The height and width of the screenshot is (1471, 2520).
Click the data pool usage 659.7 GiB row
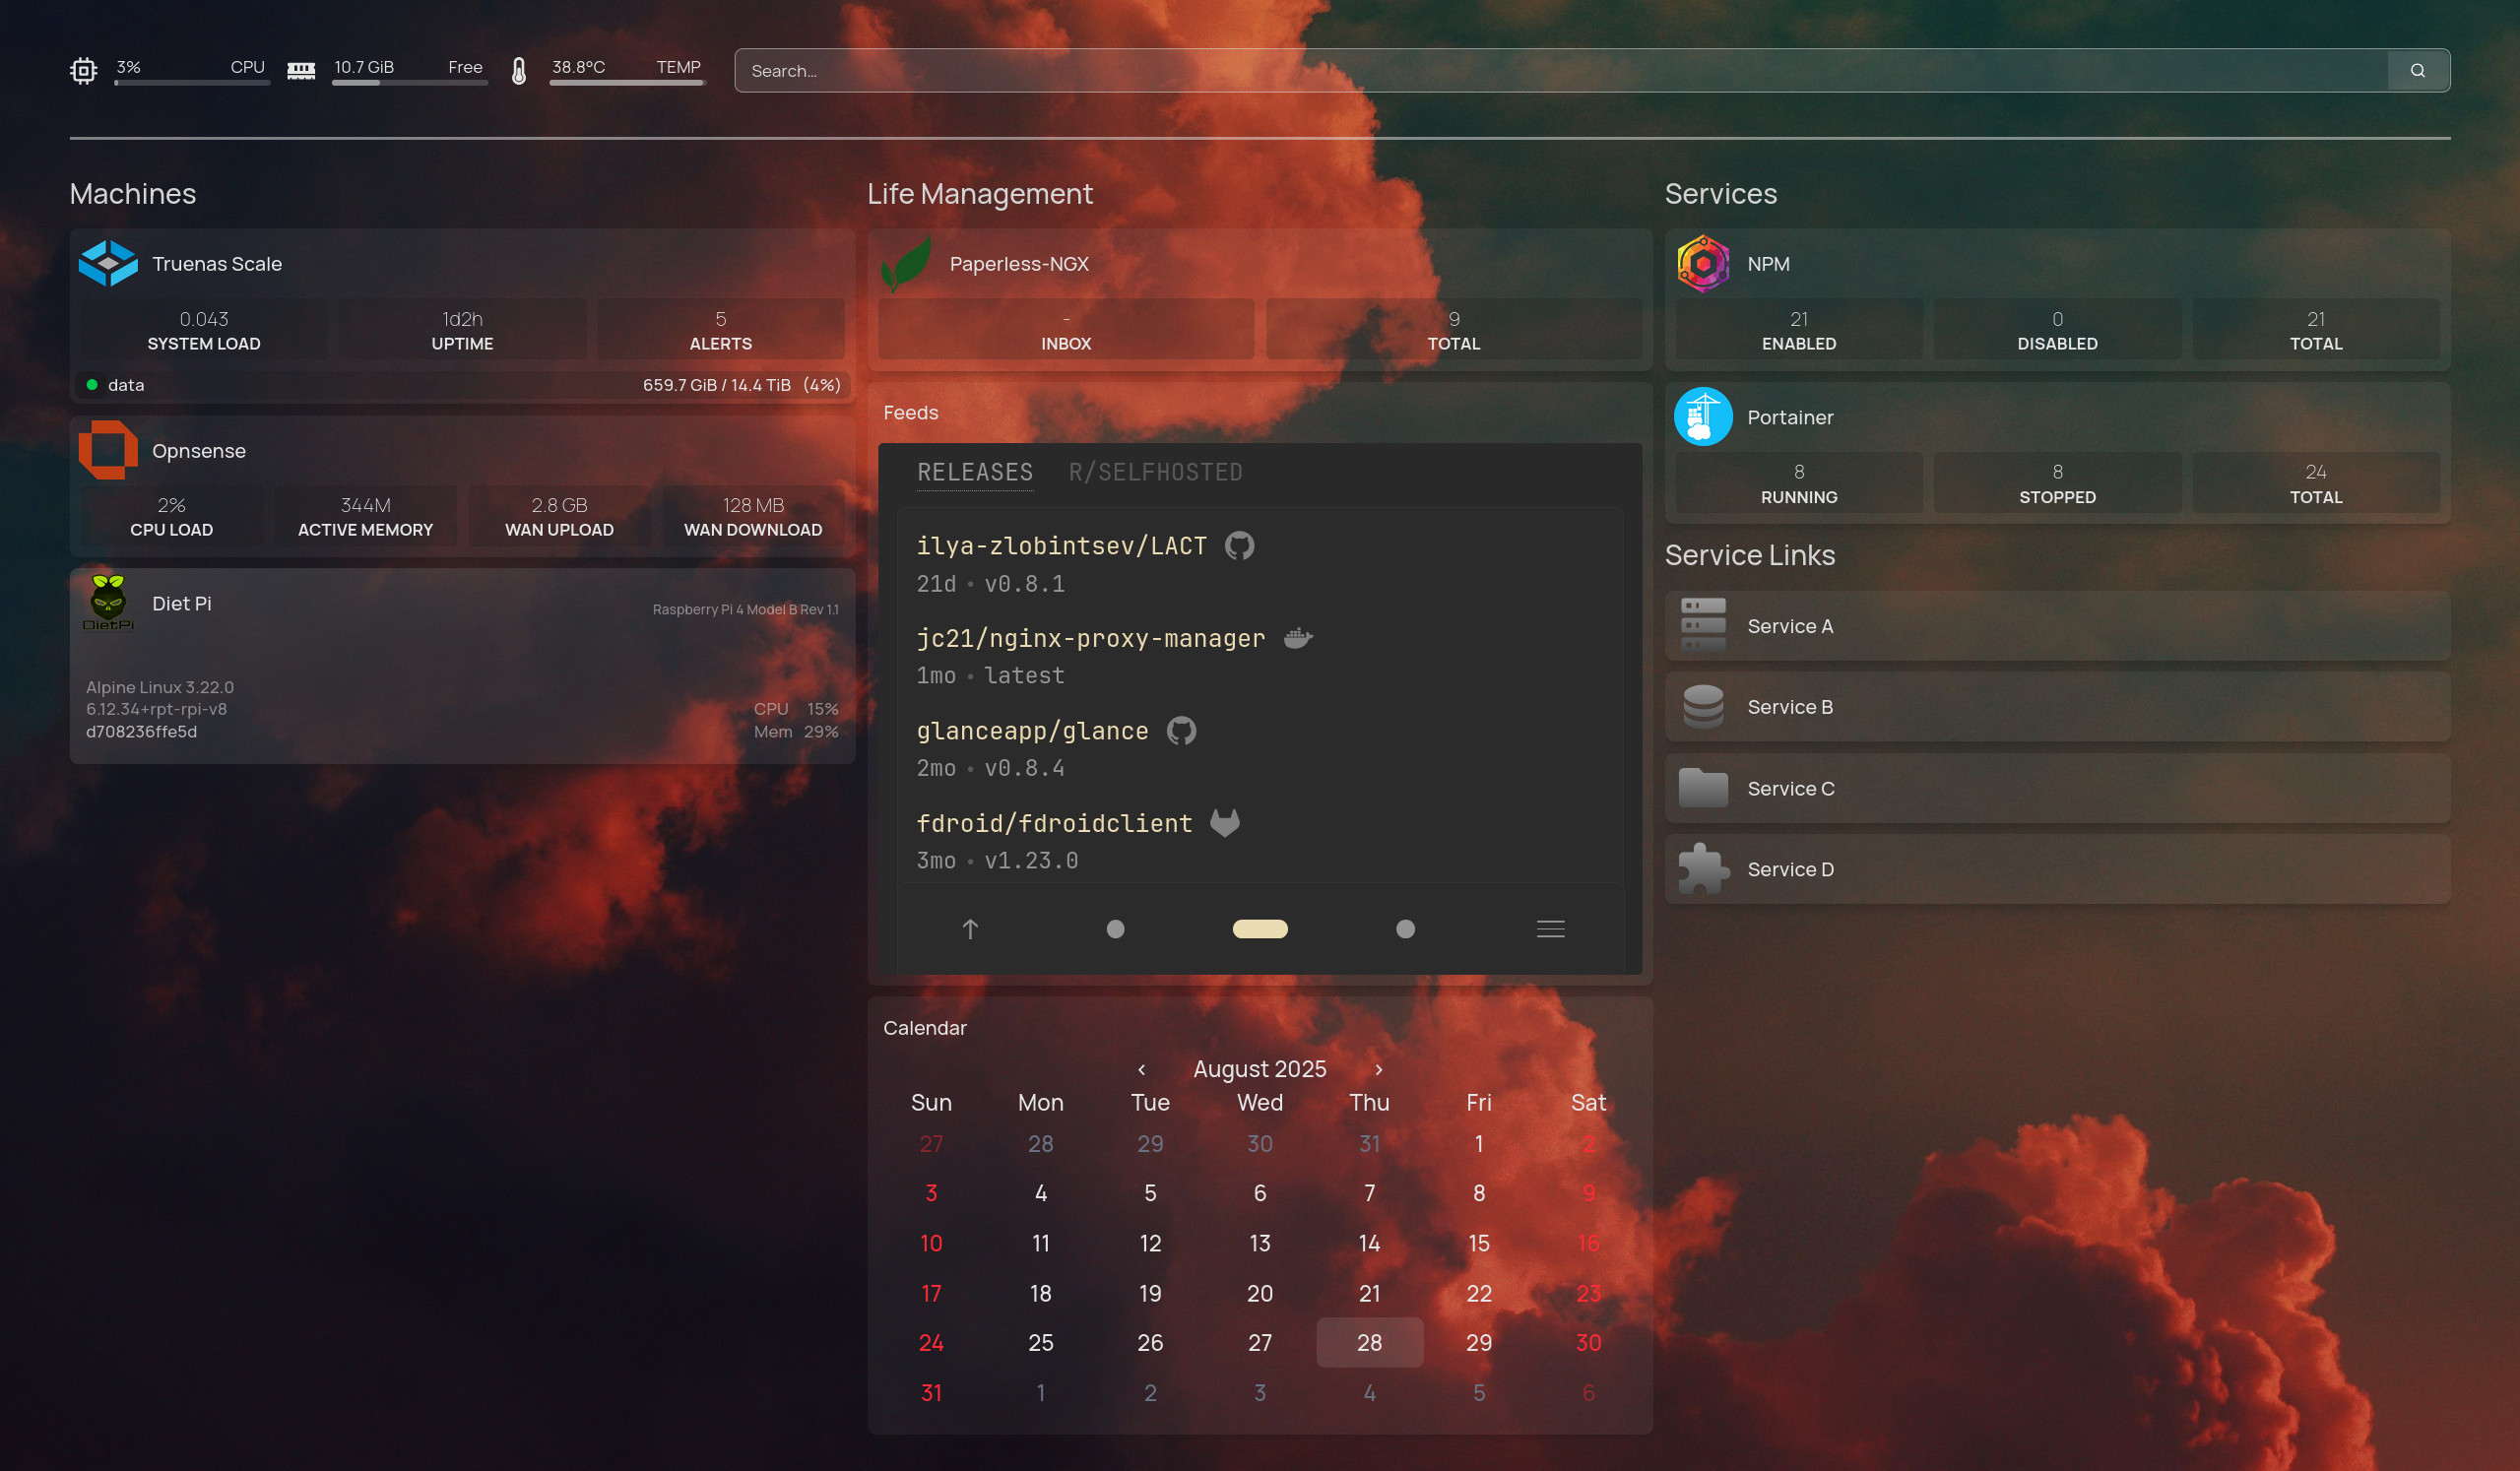(462, 385)
